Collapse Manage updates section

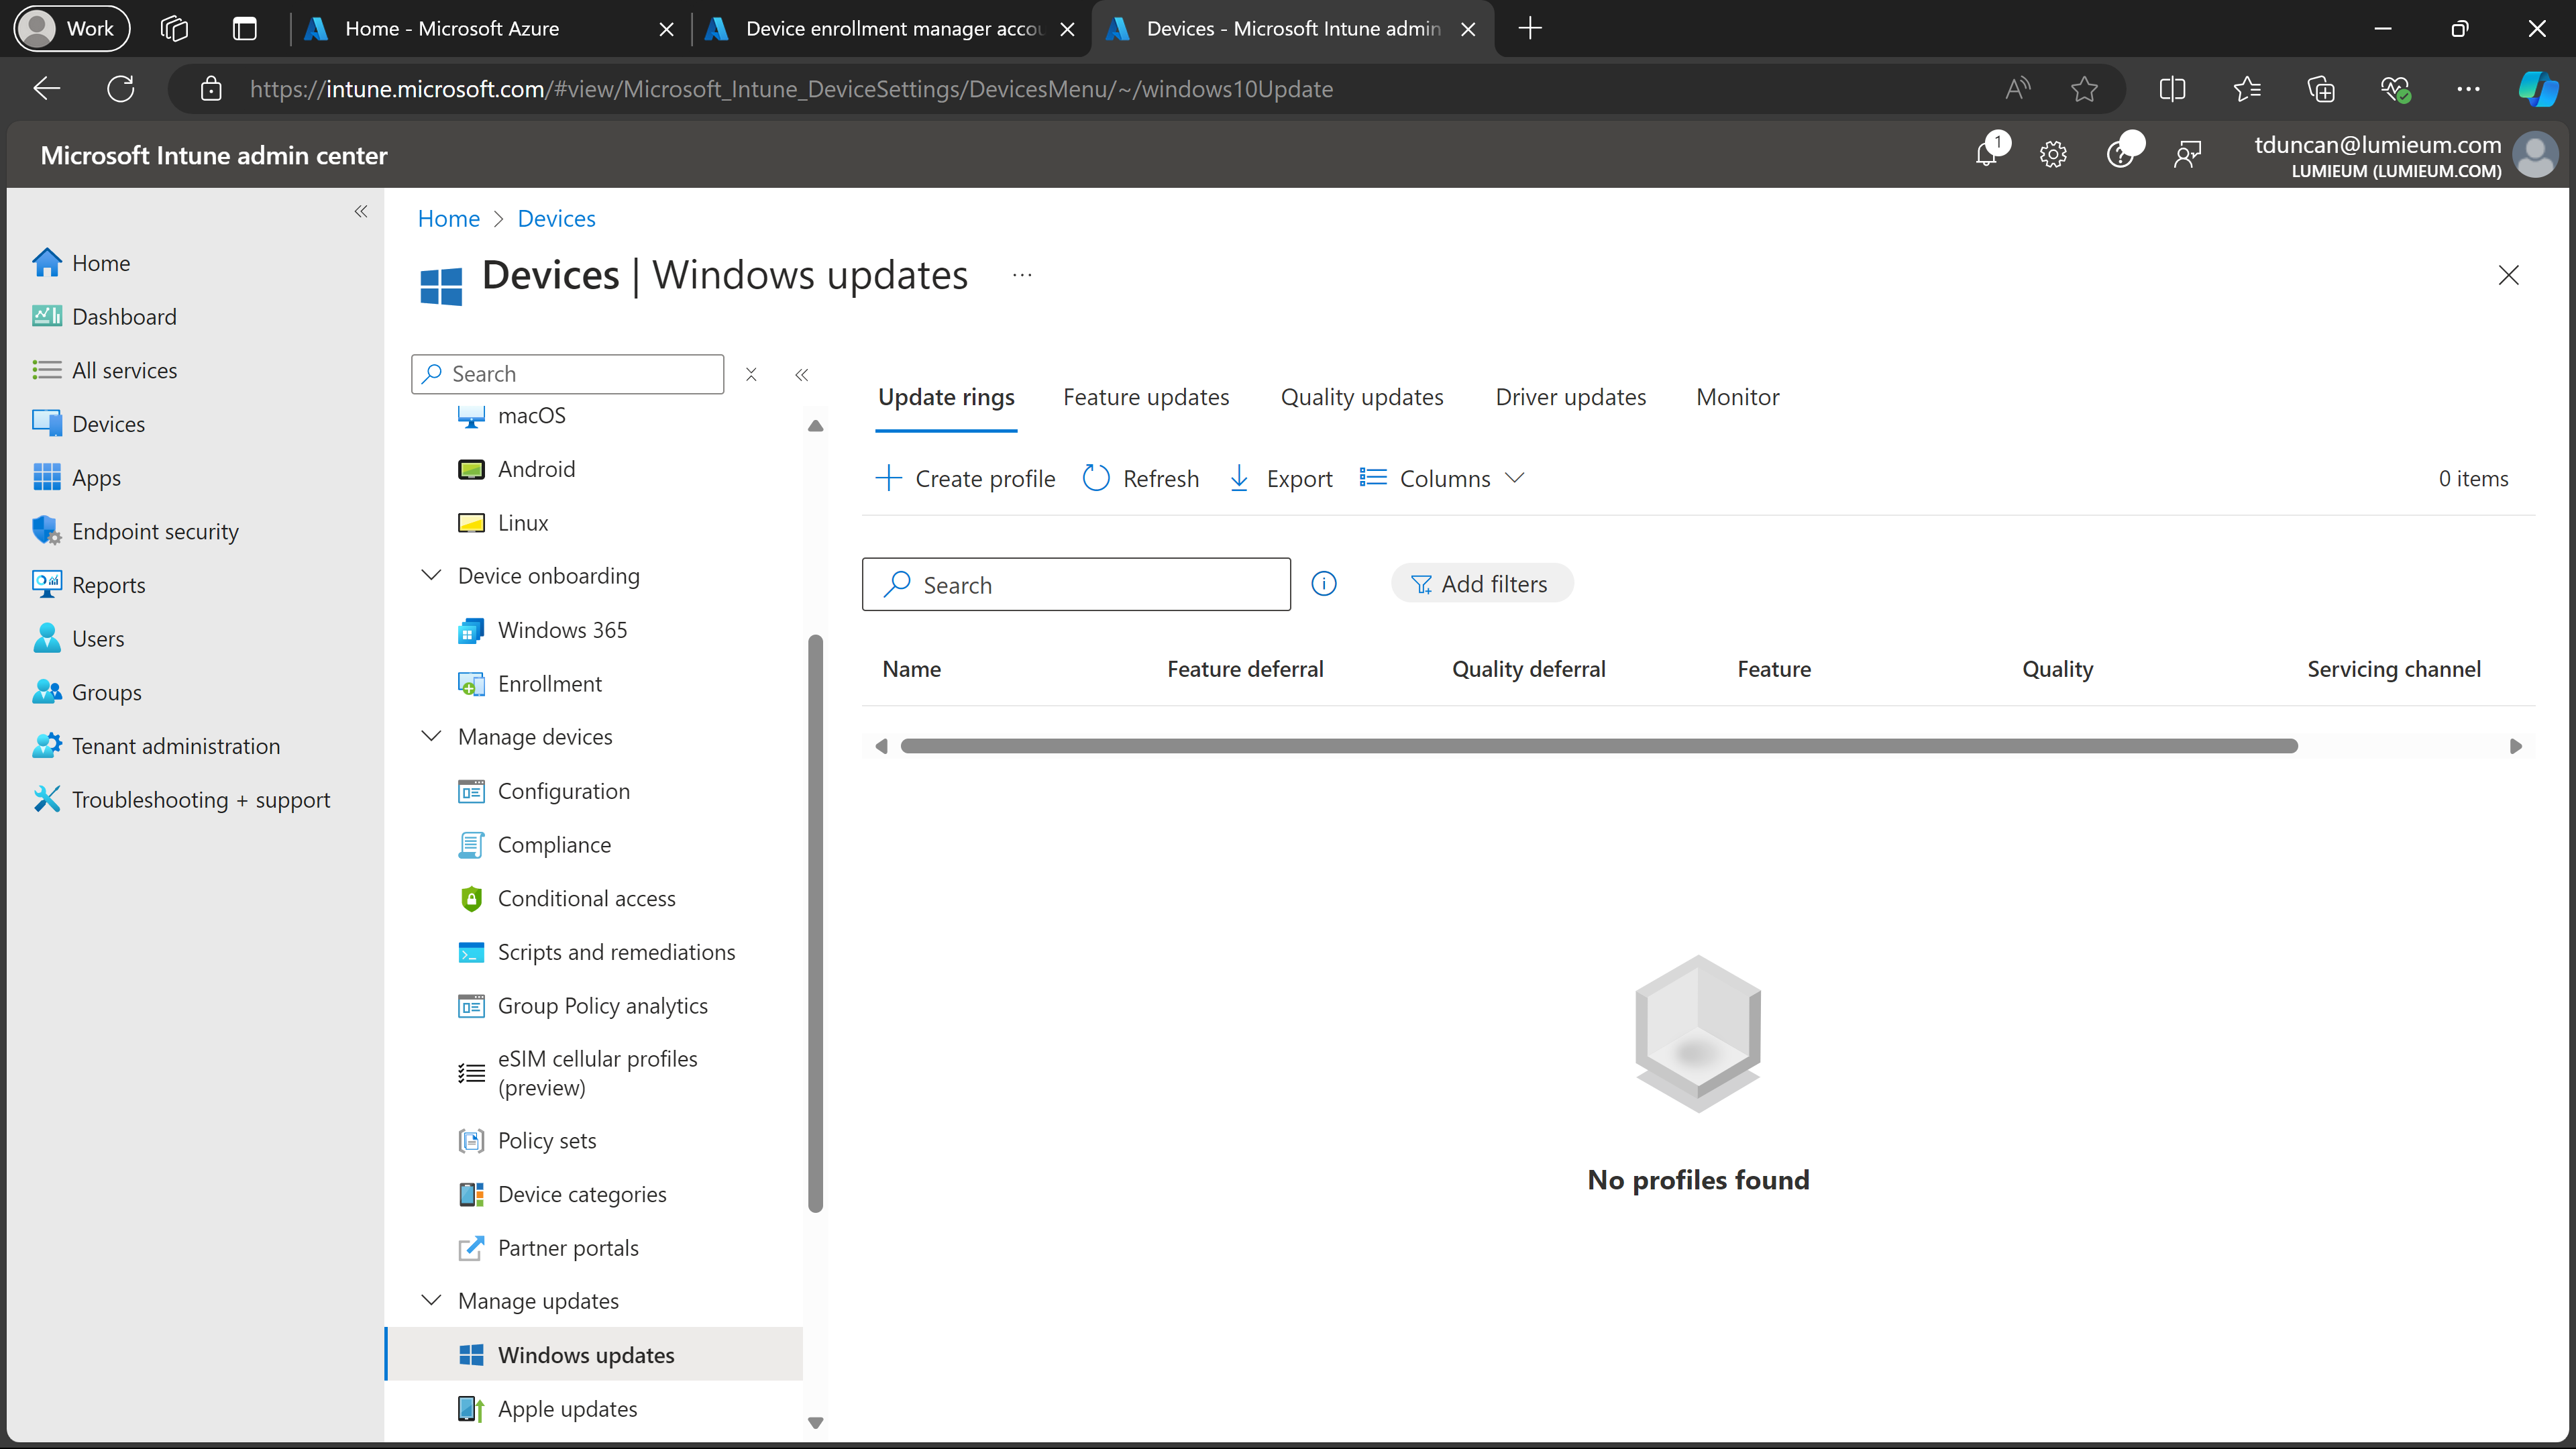(431, 1300)
